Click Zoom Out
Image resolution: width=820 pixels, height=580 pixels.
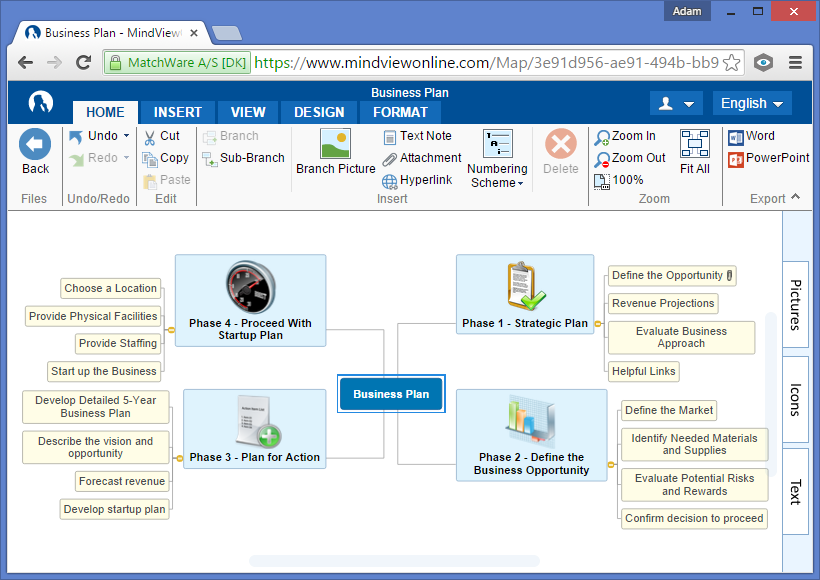coord(630,158)
